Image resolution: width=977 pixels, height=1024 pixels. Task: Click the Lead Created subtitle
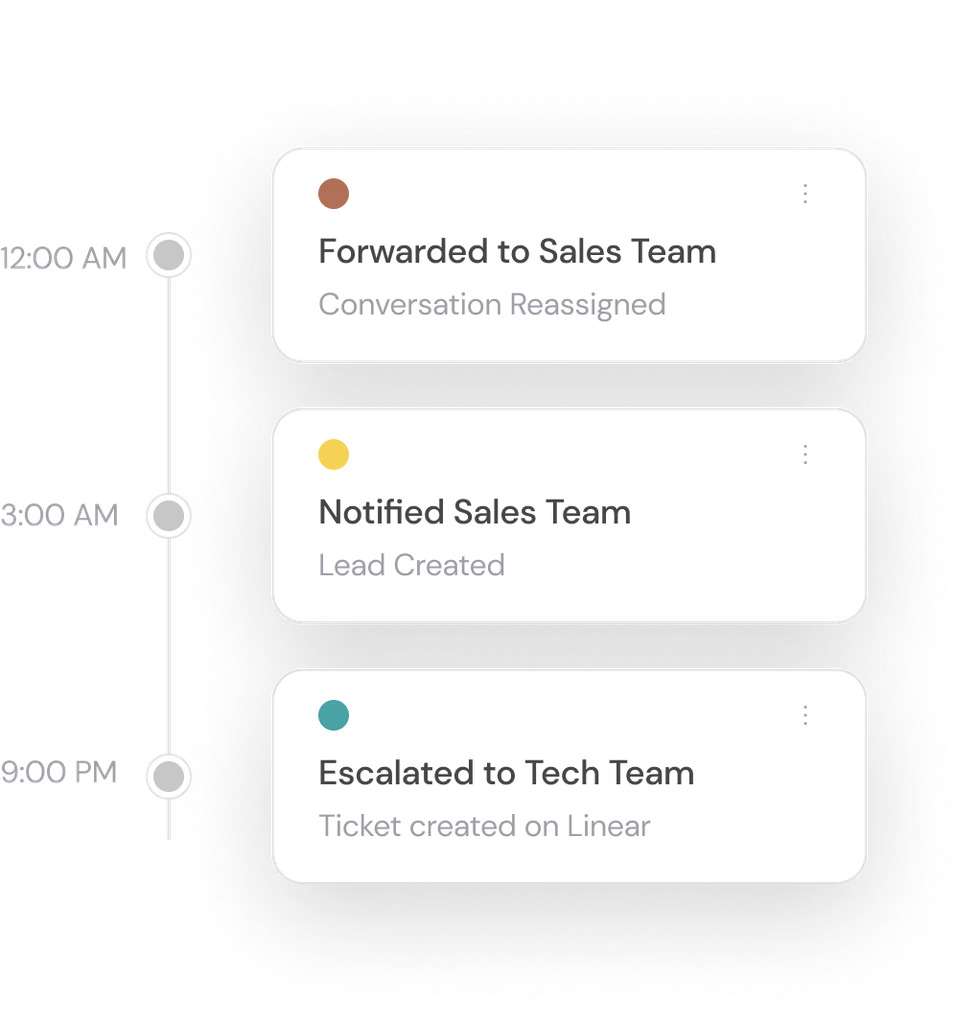pos(411,565)
